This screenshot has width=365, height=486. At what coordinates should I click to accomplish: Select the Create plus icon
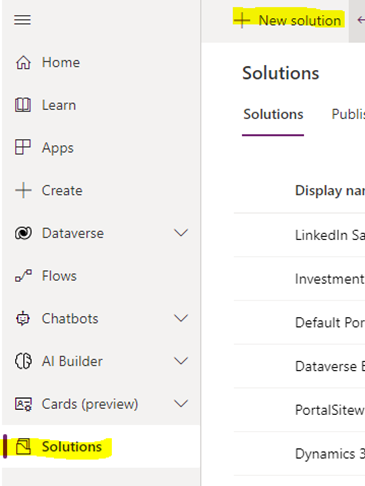pyautogui.click(x=23, y=190)
